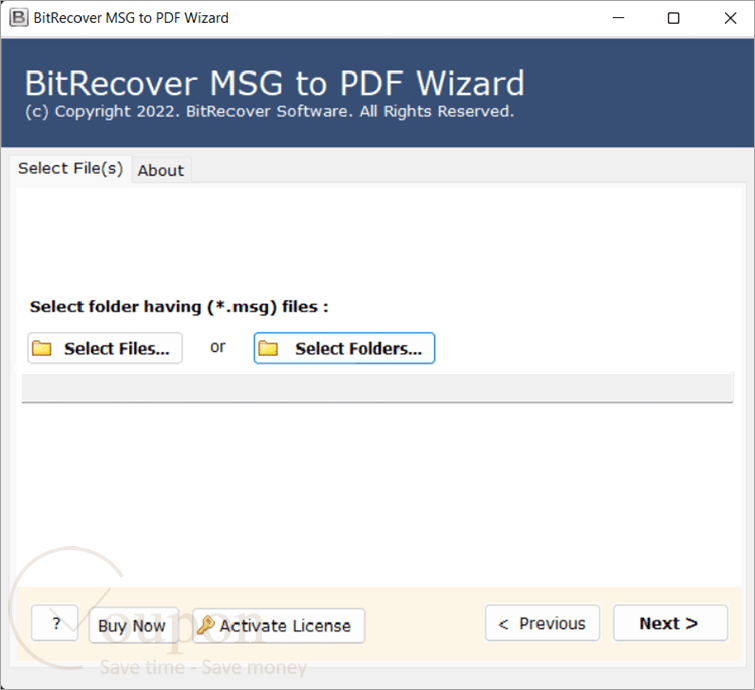755x690 pixels.
Task: Switch to the About tab
Action: [161, 170]
